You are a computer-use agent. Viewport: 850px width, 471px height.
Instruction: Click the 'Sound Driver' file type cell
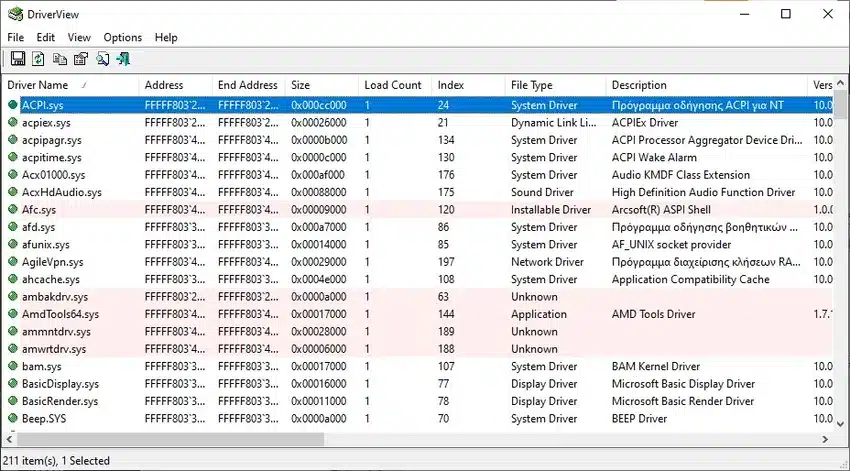pos(542,192)
